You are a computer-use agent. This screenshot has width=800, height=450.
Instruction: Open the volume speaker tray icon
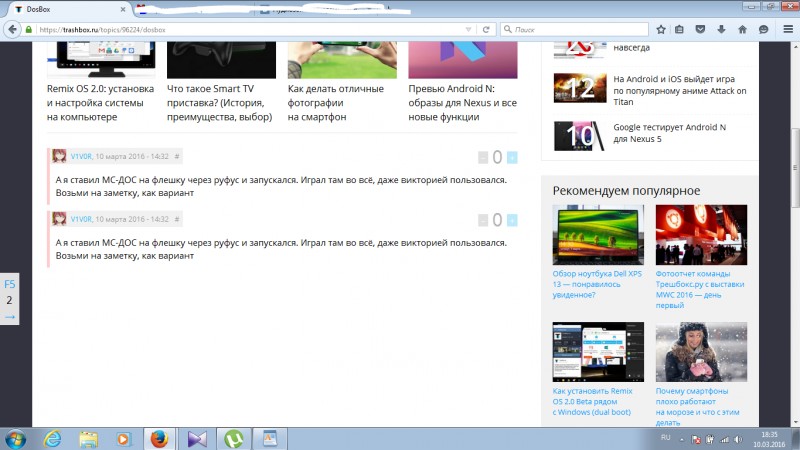tap(738, 439)
